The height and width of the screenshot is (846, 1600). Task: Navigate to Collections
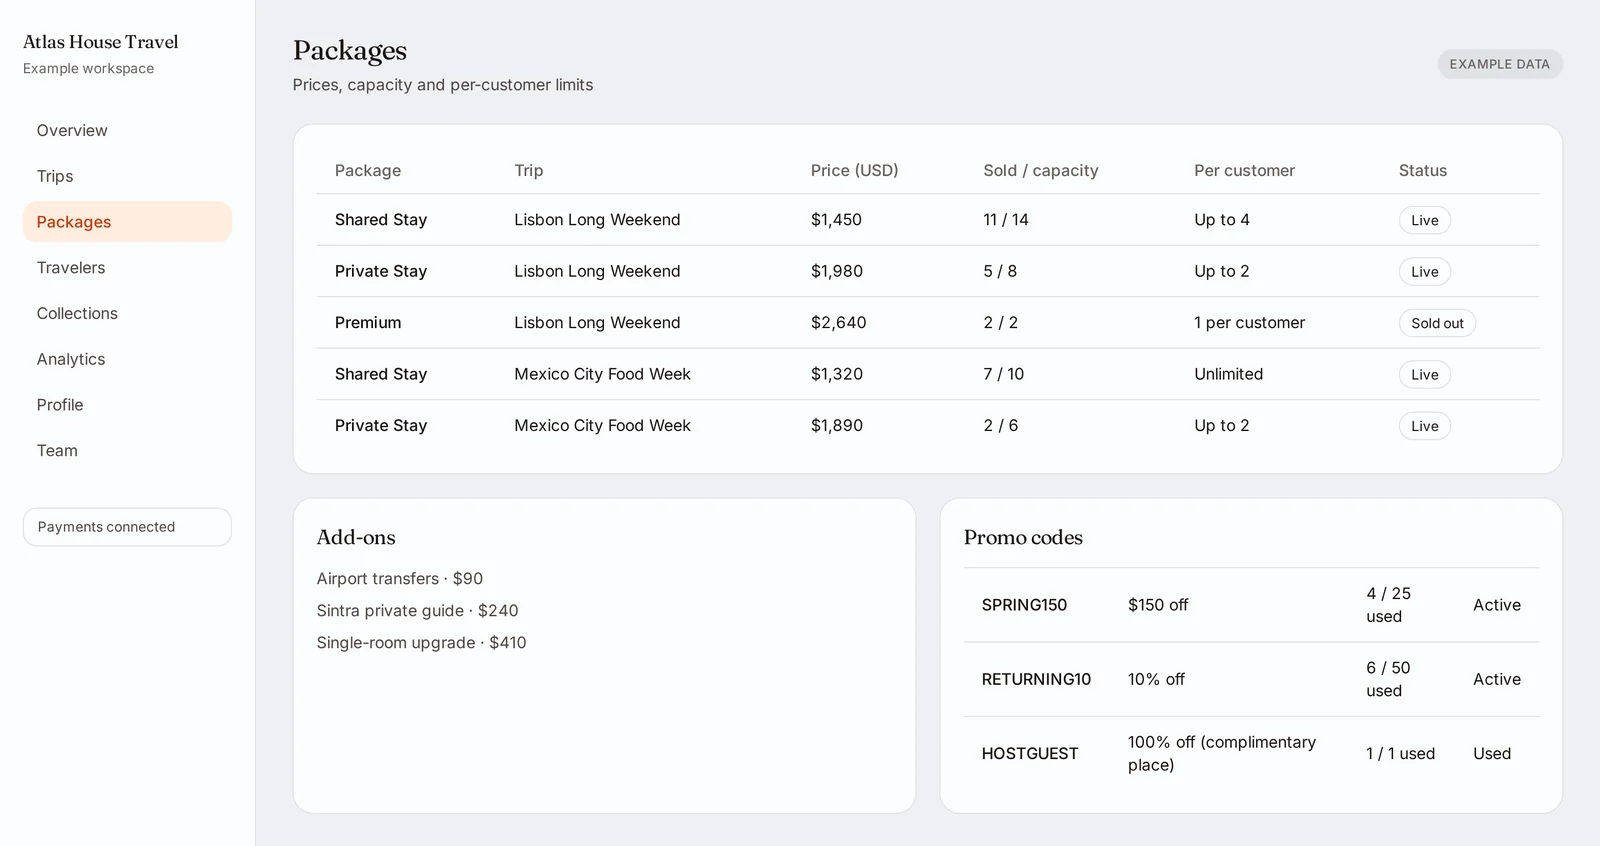click(127, 313)
